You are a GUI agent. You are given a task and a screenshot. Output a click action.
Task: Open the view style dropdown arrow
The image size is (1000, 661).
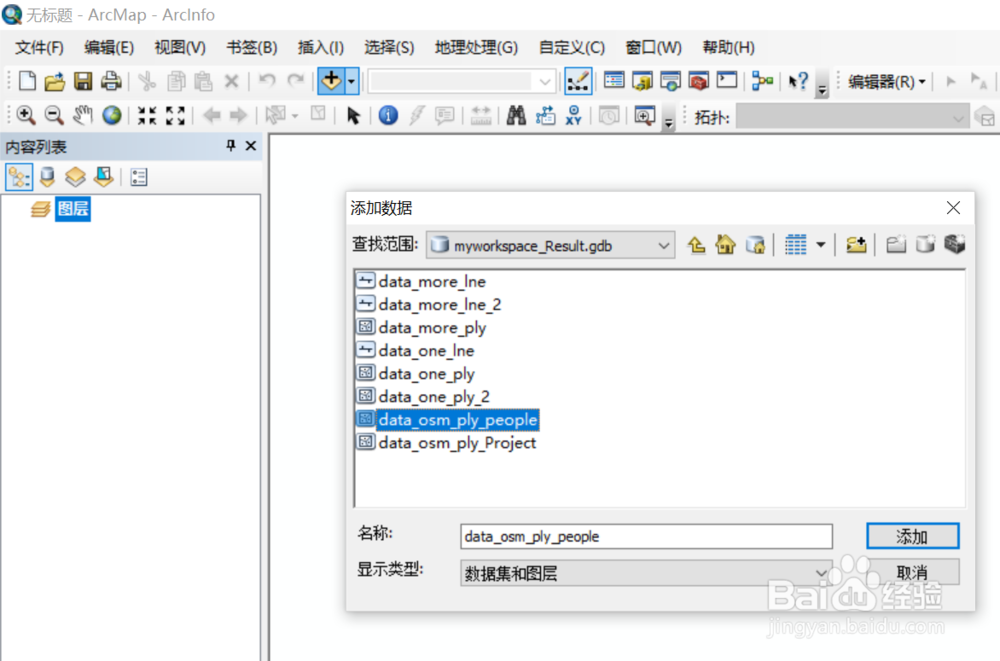pyautogui.click(x=821, y=245)
